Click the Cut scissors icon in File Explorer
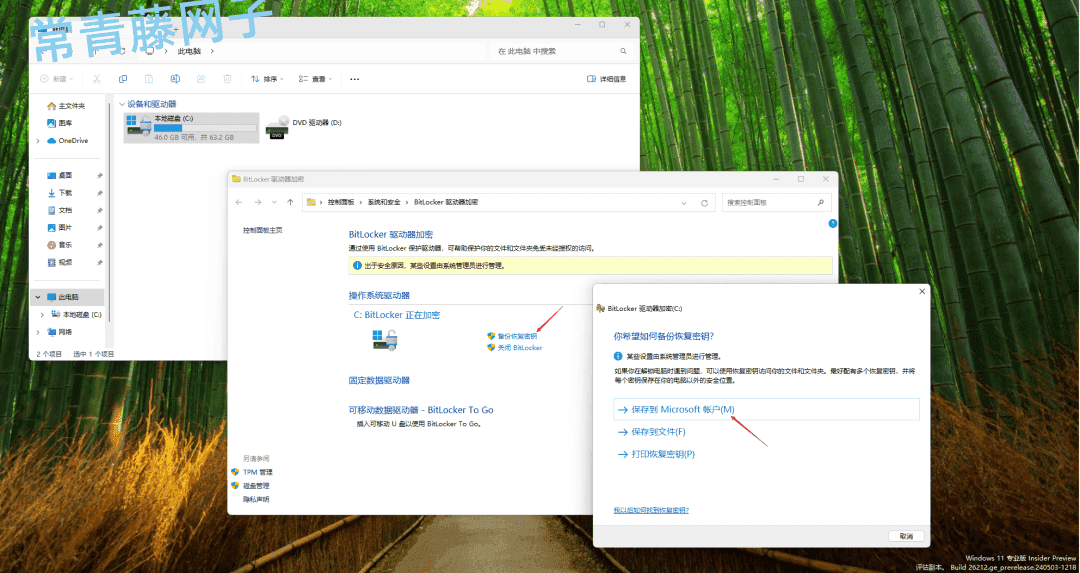1080x573 pixels. click(x=96, y=79)
